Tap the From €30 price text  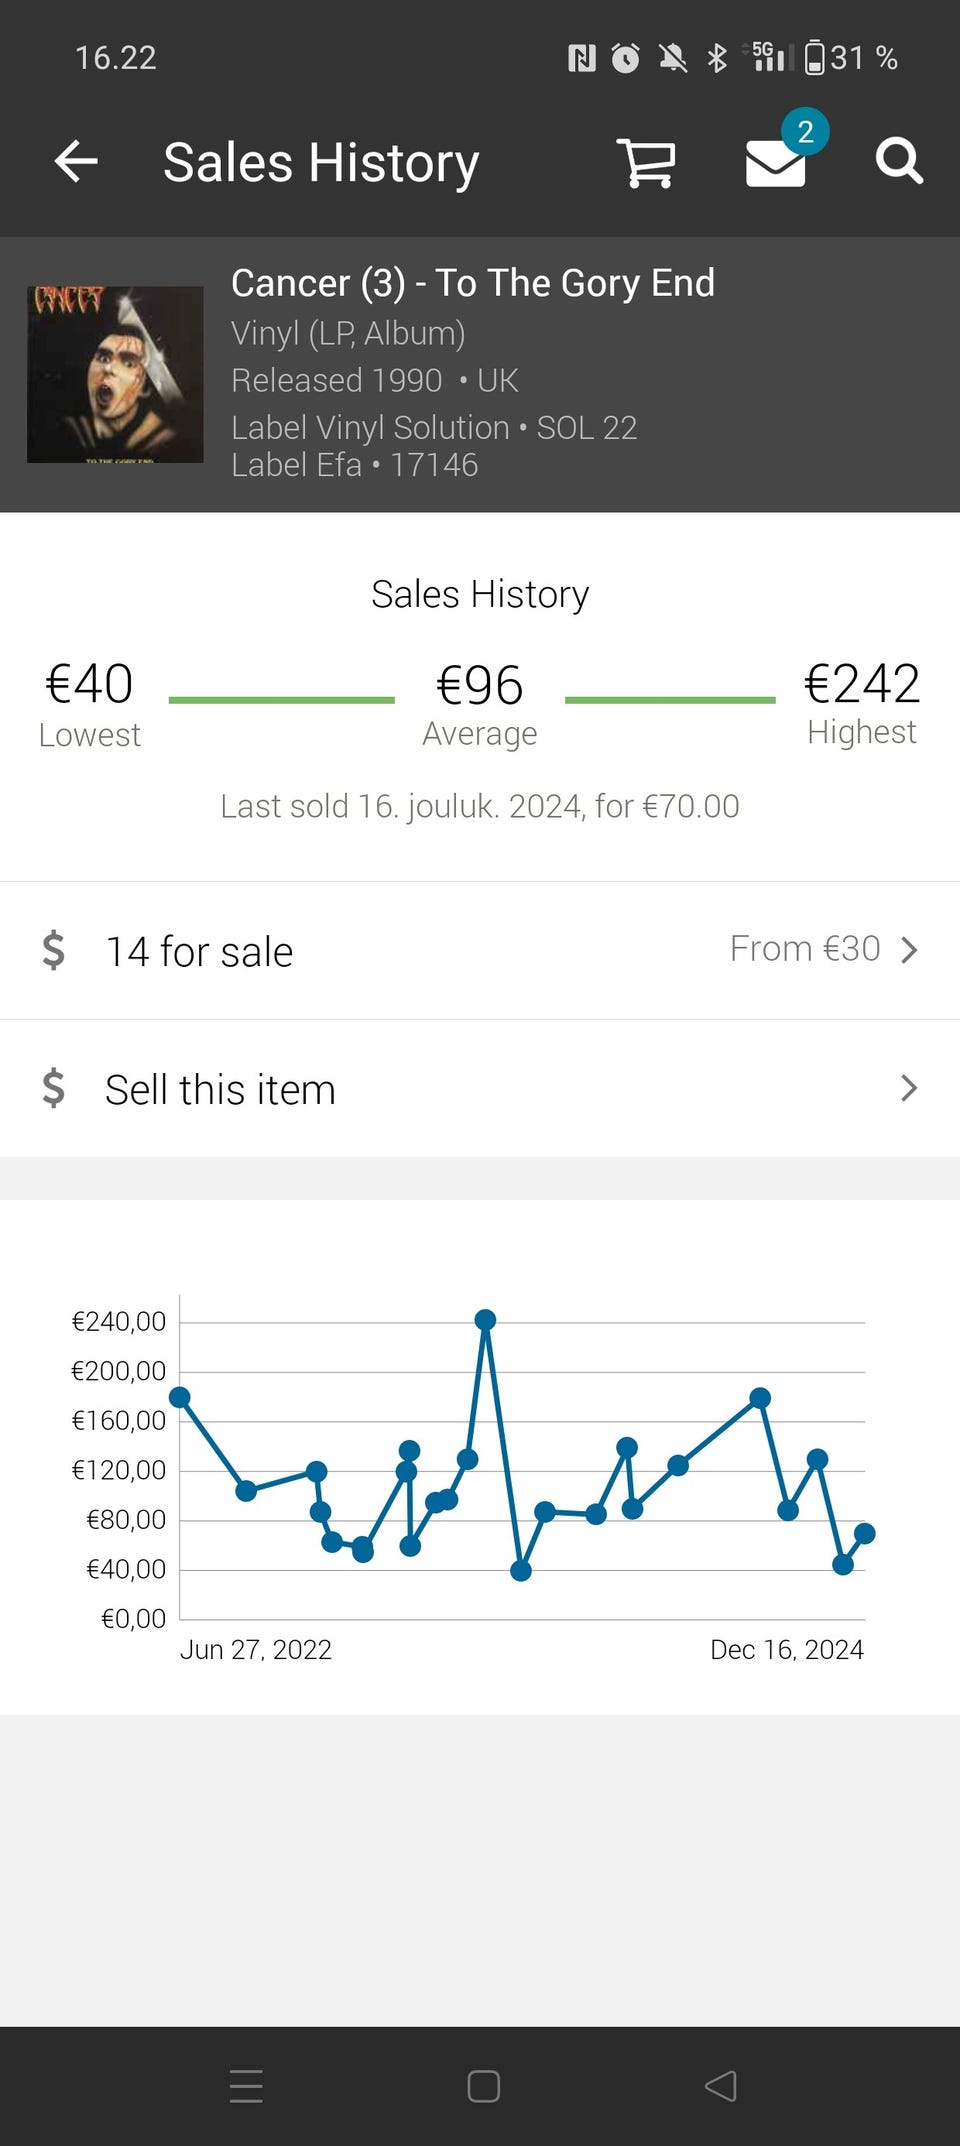tap(804, 948)
